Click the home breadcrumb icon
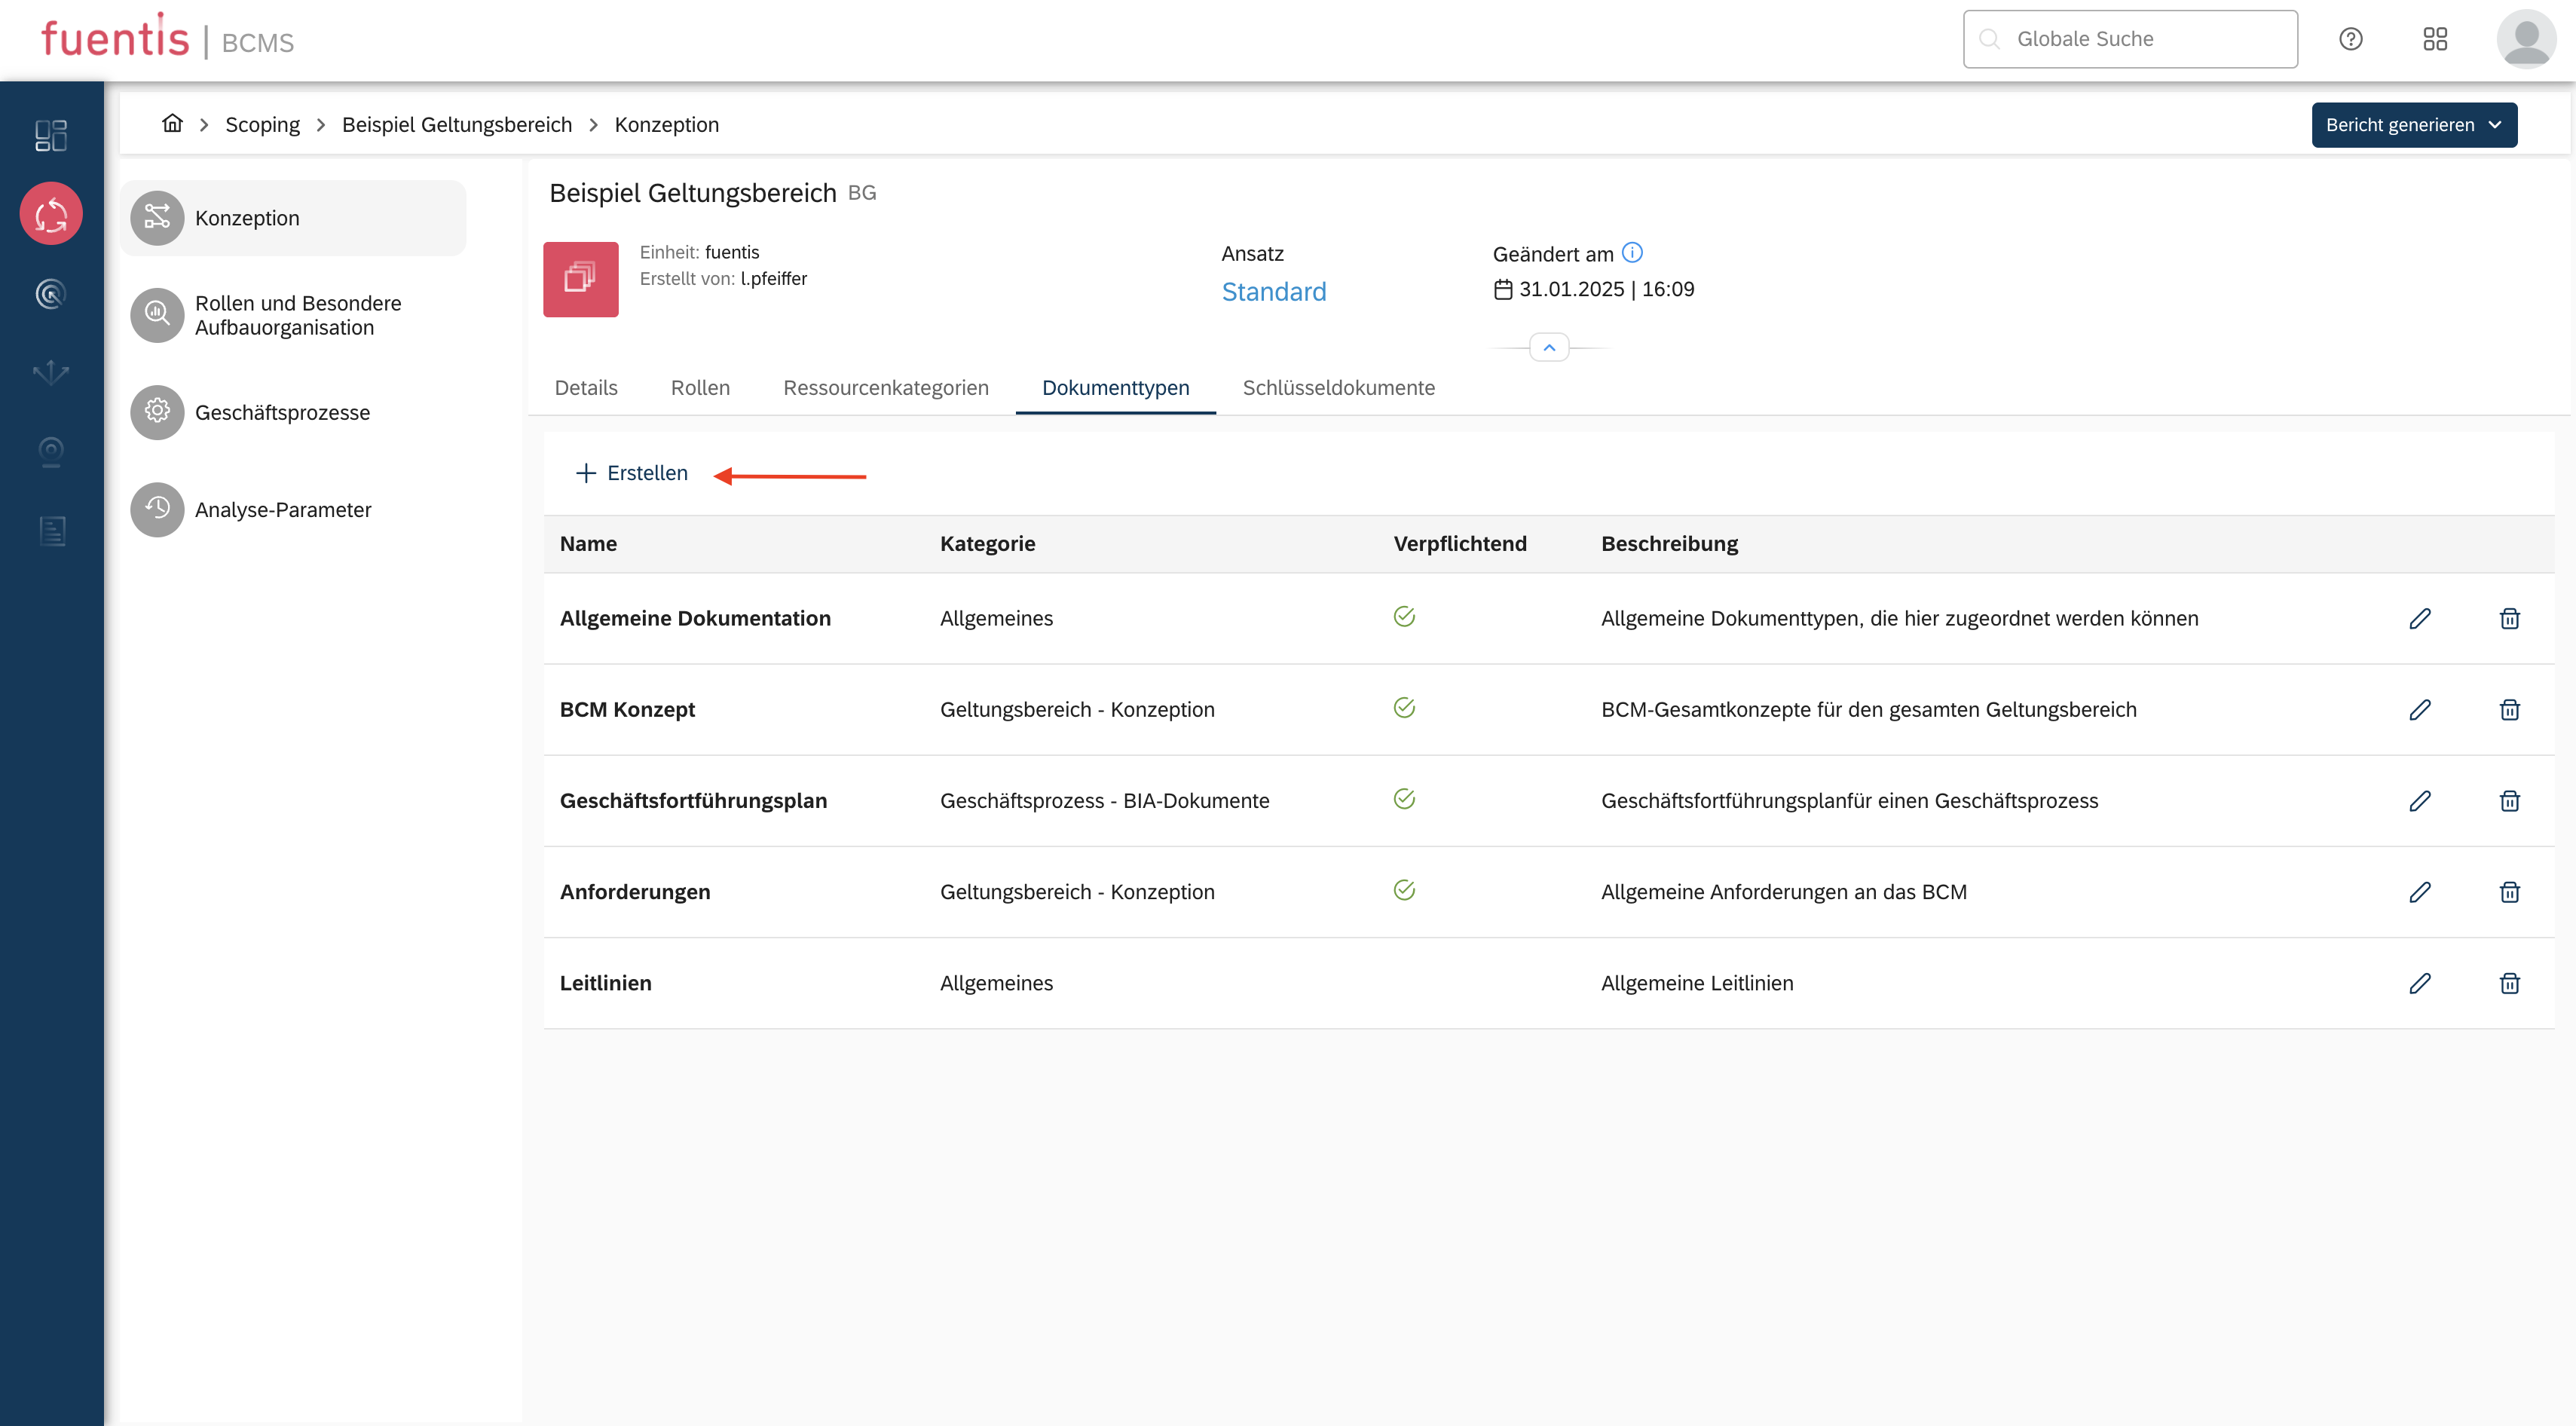This screenshot has height=1426, width=2576. click(172, 124)
